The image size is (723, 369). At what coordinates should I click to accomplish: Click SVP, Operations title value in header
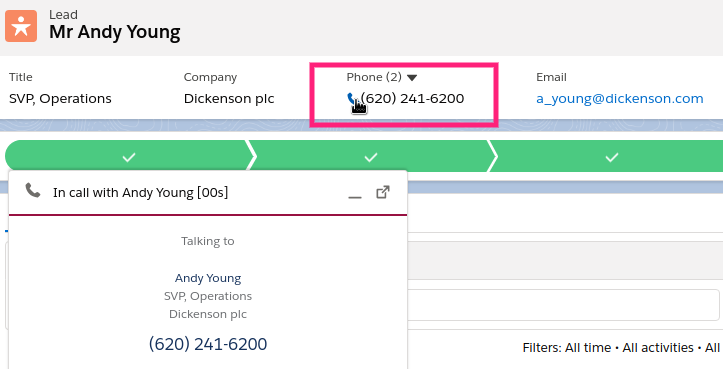click(x=60, y=98)
